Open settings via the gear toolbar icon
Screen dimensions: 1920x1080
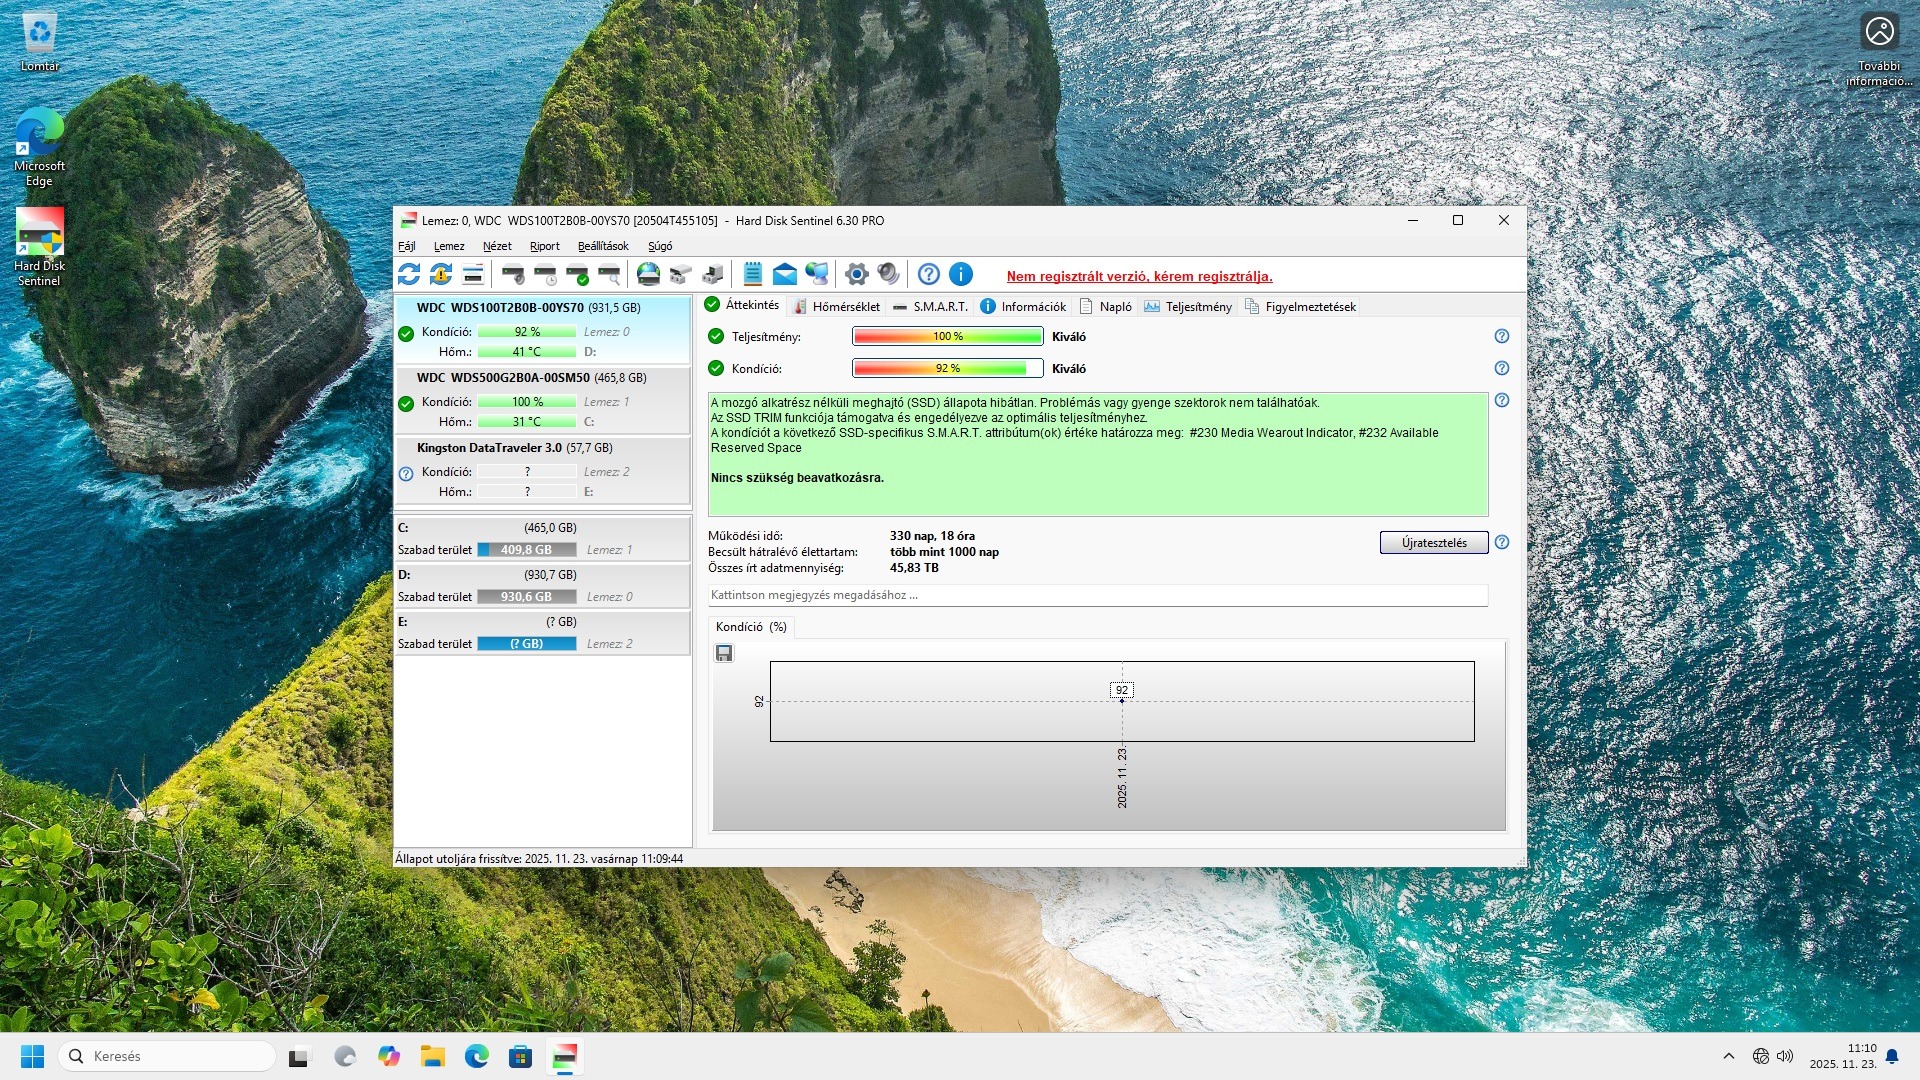[856, 274]
